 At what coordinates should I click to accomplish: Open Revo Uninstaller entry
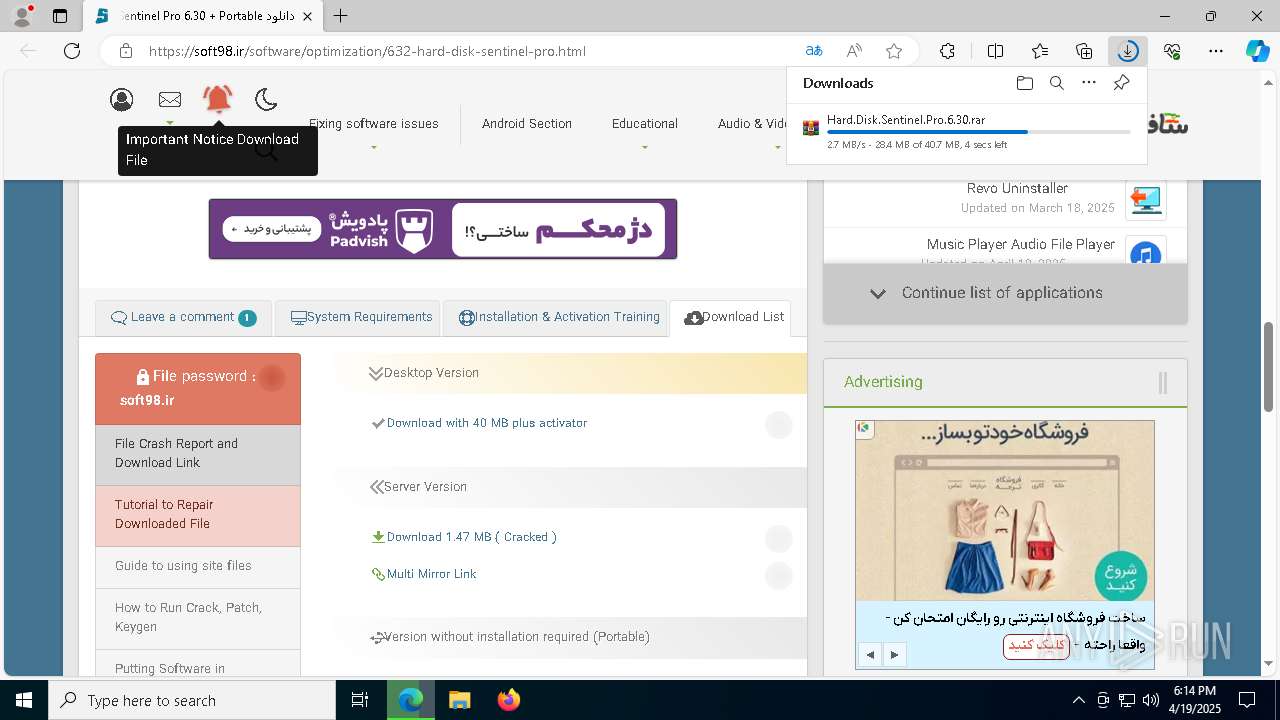coord(1017,188)
